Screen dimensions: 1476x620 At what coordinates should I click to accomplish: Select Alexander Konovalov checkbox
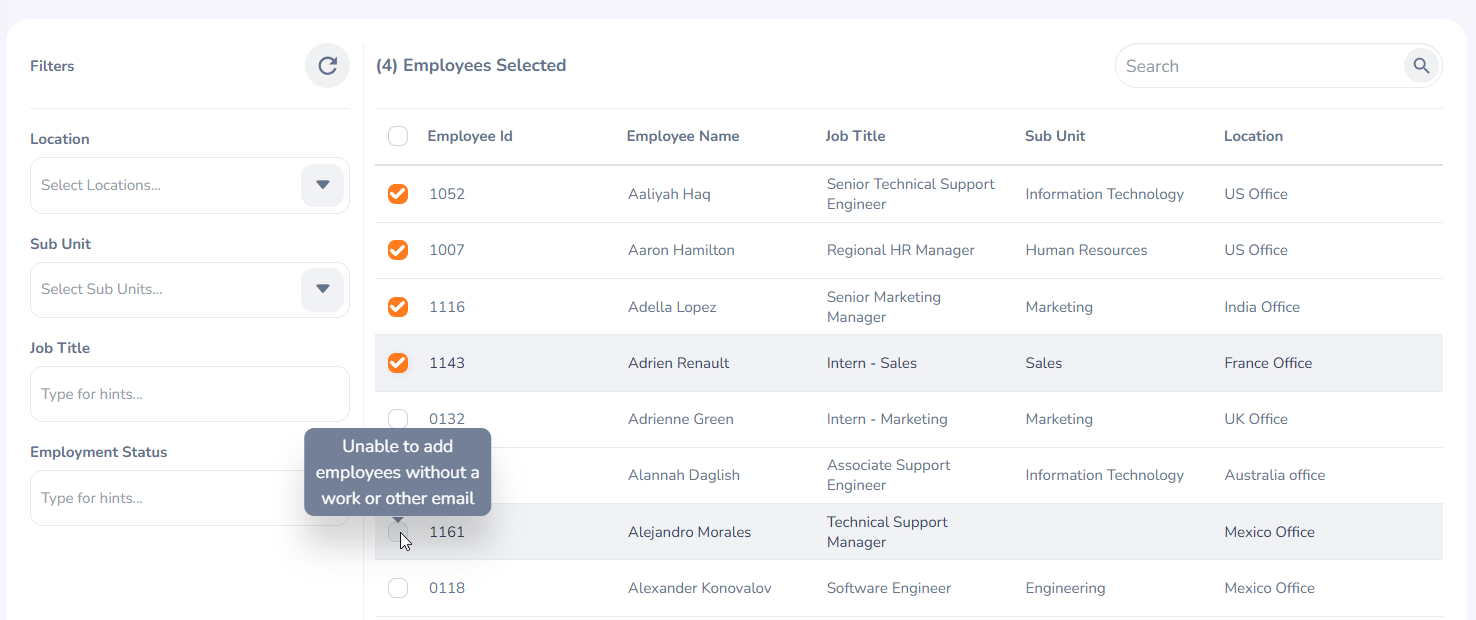pyautogui.click(x=398, y=588)
